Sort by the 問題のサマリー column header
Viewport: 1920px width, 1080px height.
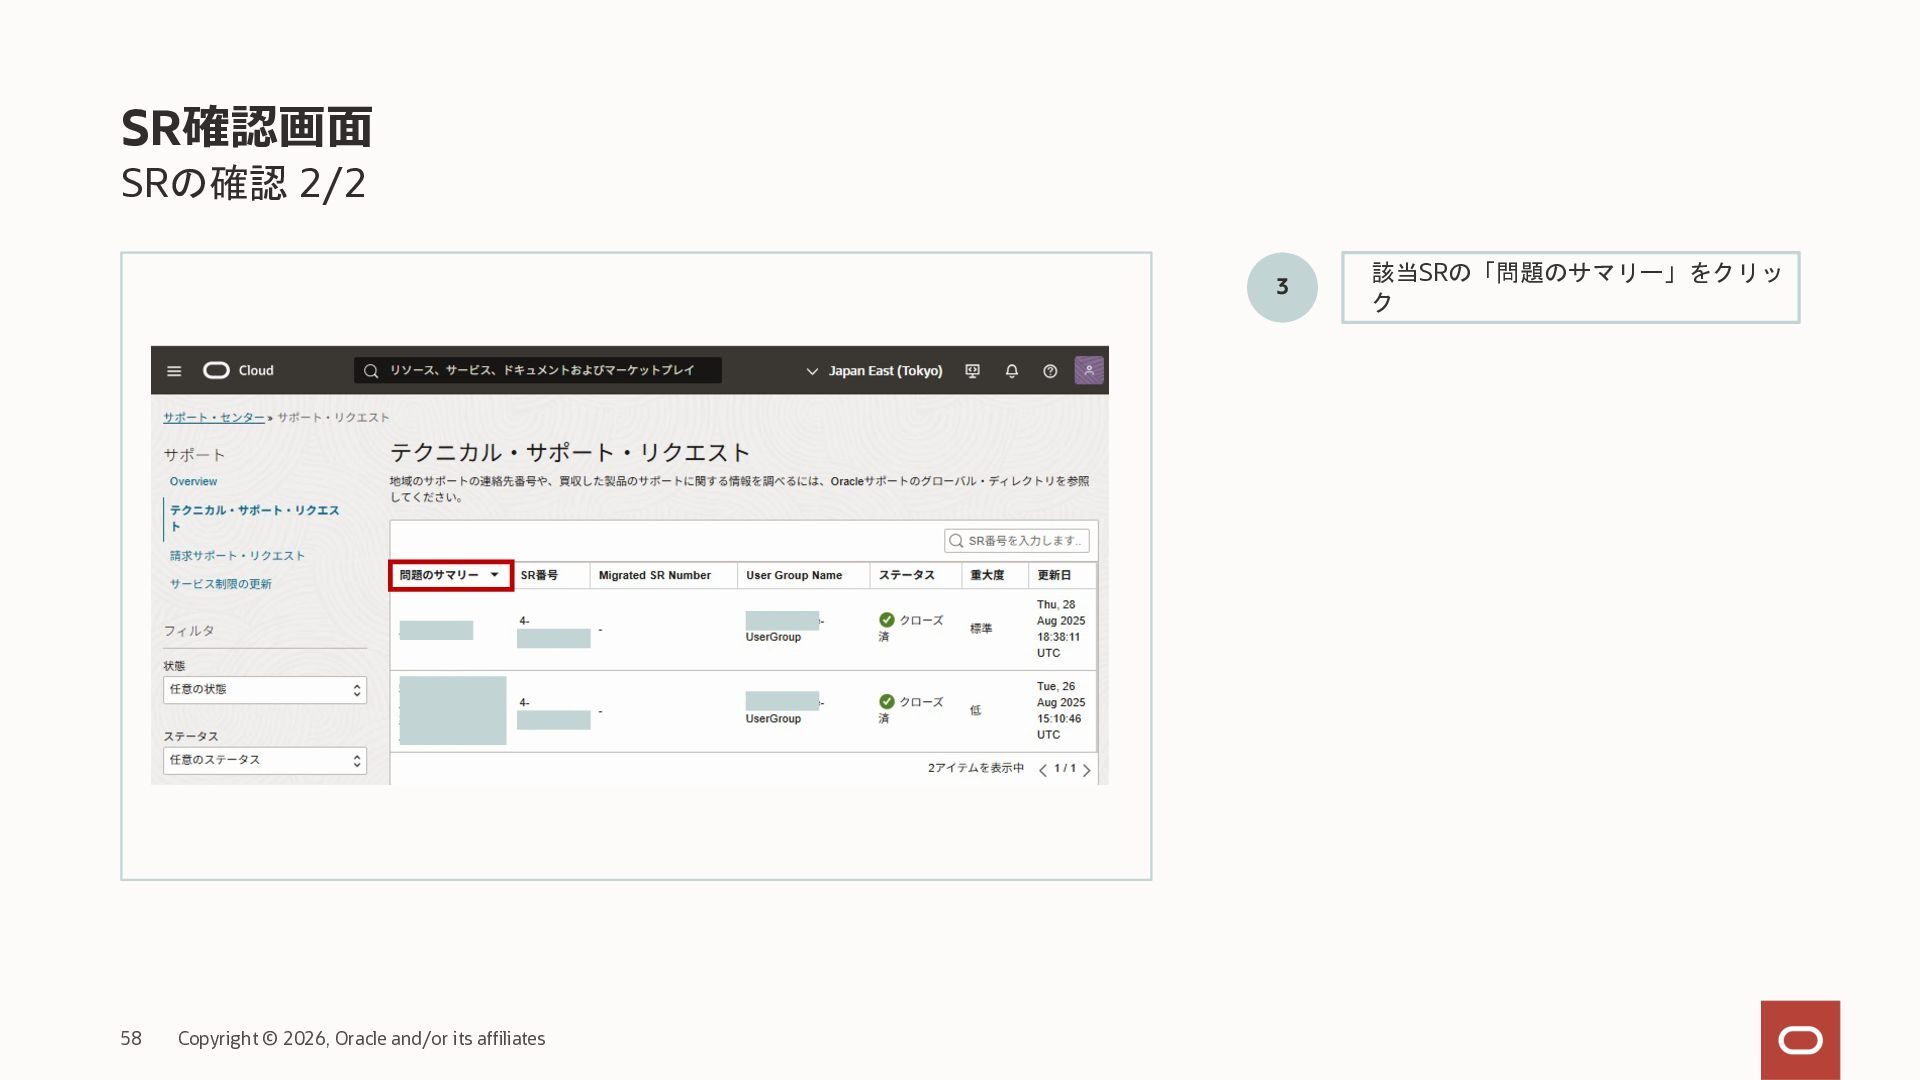click(x=450, y=575)
